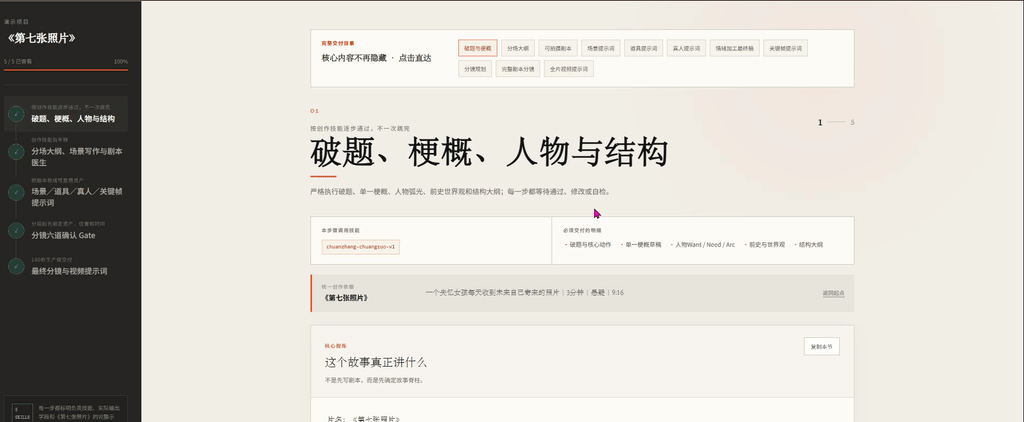Click the checkmark icon beside 分场大纲、场景写作与剧本医生
The width and height of the screenshot is (1024, 422).
pyautogui.click(x=16, y=152)
